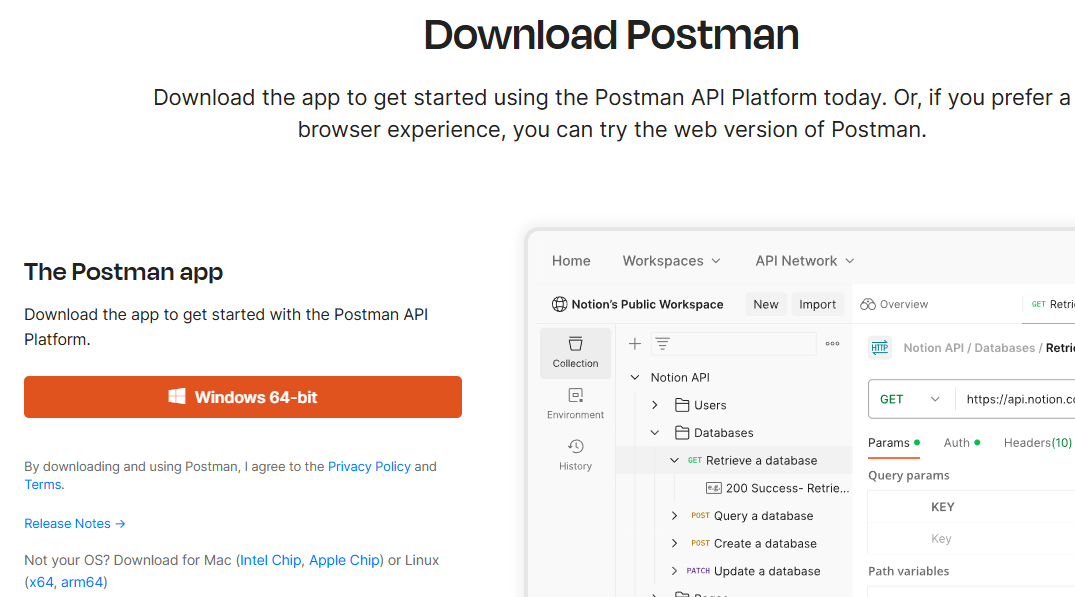Open the Terms link

pyautogui.click(x=43, y=485)
